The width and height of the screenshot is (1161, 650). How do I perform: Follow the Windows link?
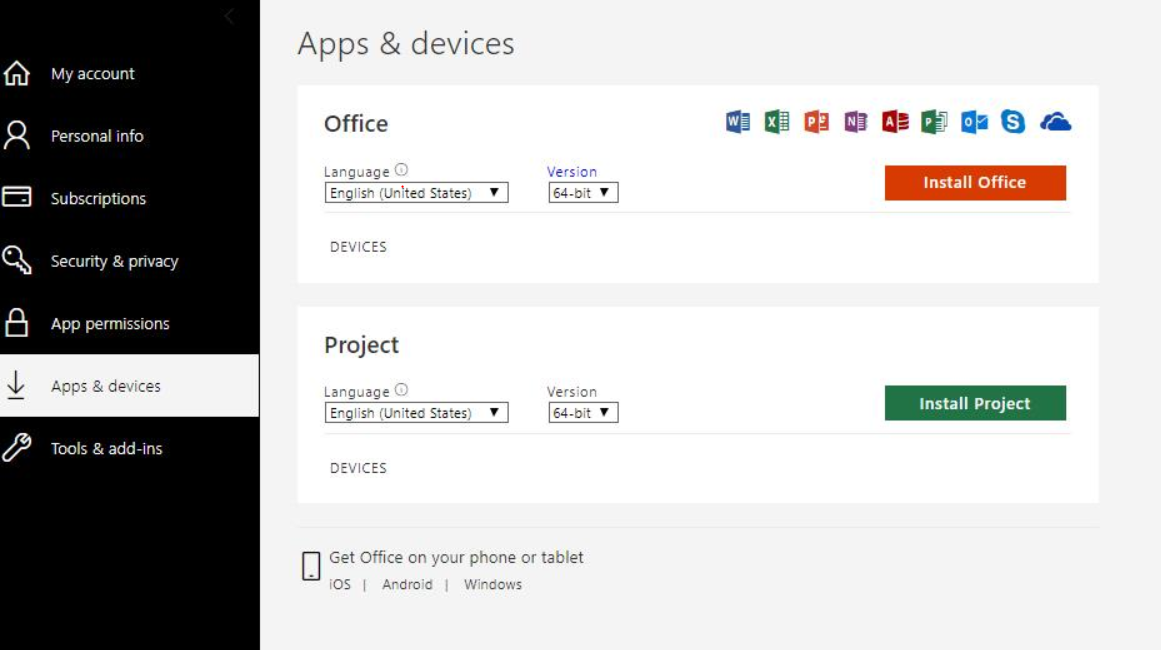click(492, 584)
